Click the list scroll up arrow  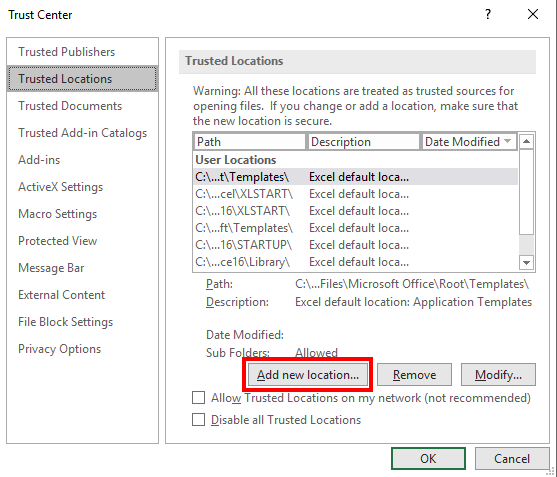click(526, 142)
